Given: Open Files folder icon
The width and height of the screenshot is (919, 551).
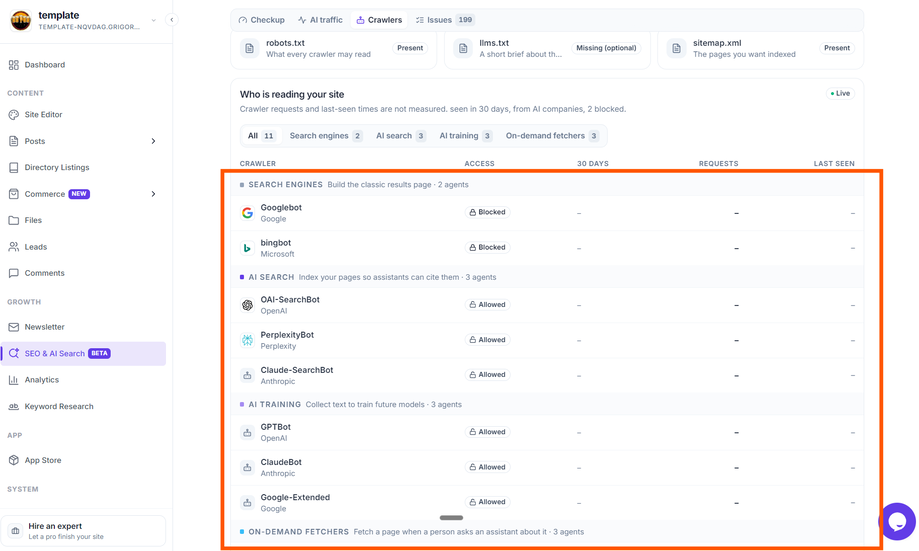Looking at the screenshot, I should tap(13, 220).
